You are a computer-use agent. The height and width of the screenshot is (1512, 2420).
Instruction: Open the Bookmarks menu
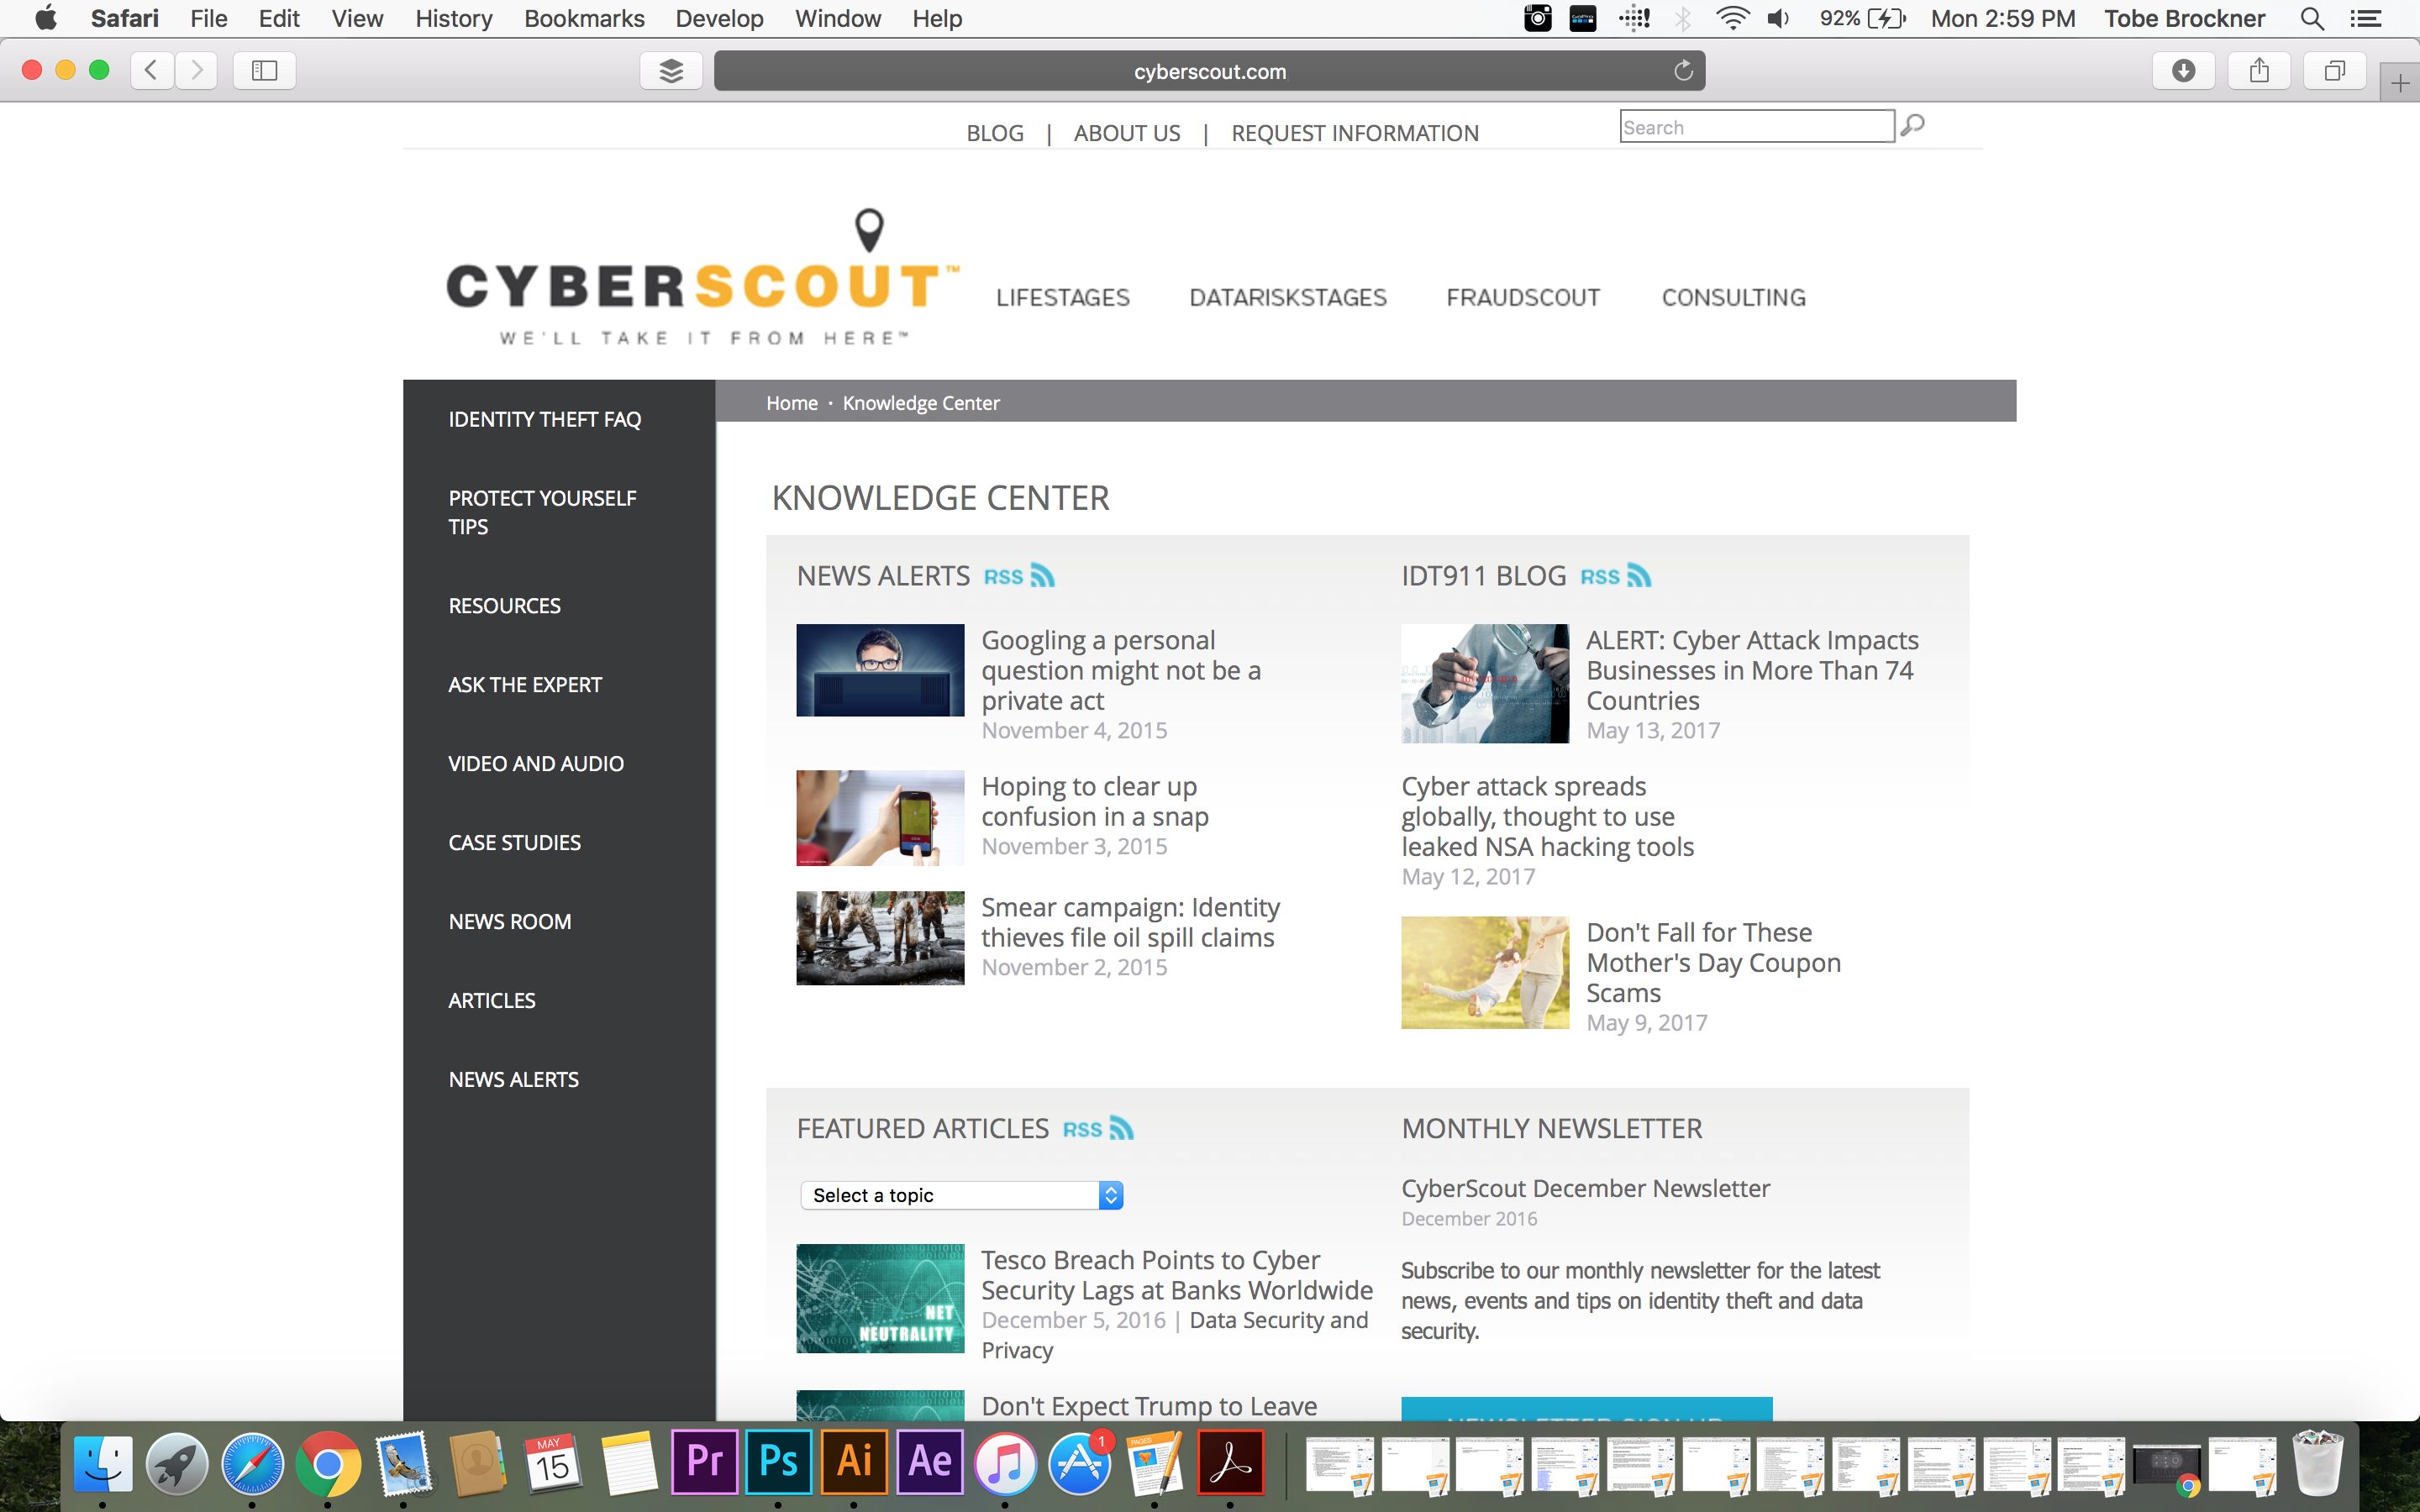[584, 18]
